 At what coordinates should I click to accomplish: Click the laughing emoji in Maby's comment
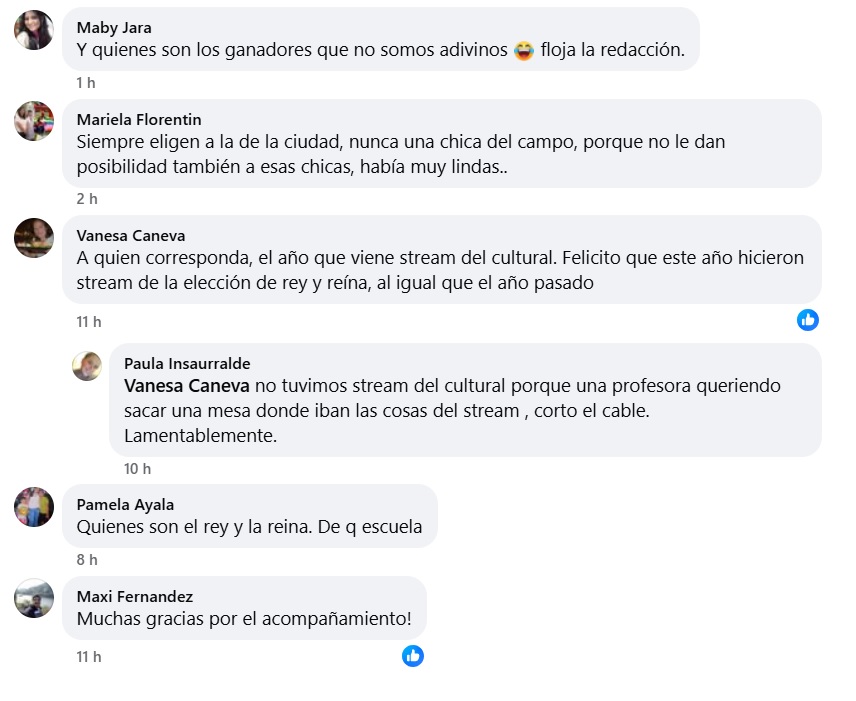pyautogui.click(x=524, y=51)
